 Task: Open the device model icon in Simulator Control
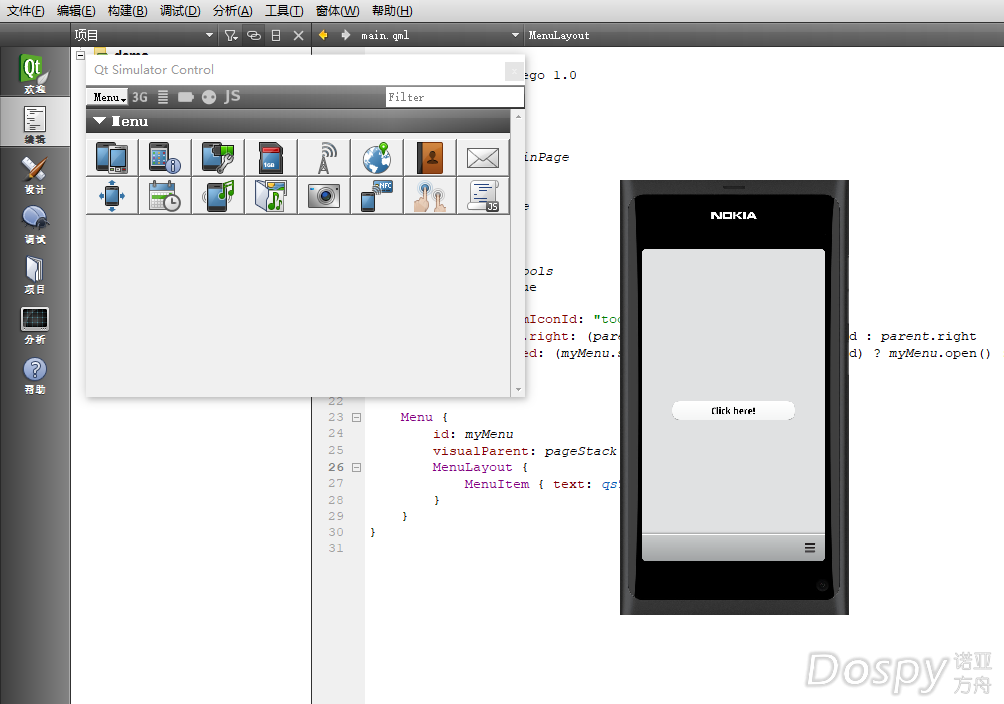click(x=112, y=158)
